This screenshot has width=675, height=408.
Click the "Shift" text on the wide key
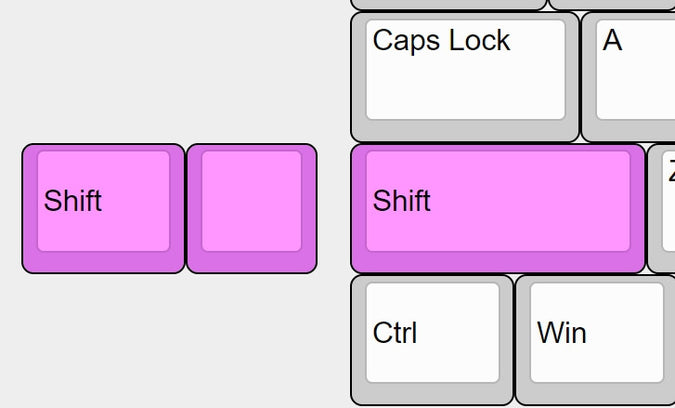[402, 201]
